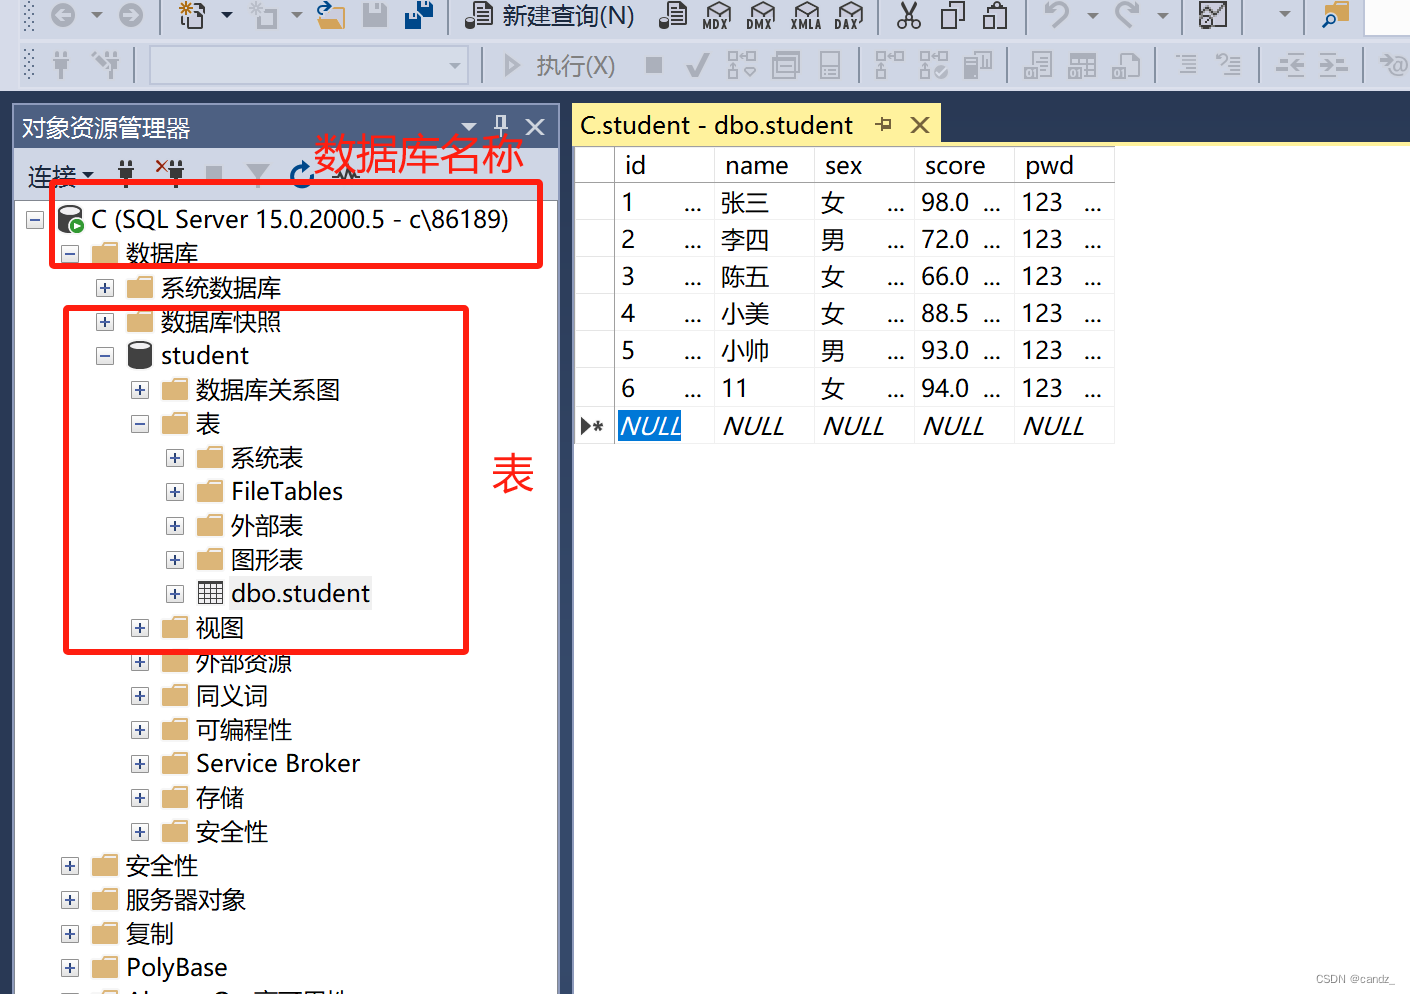This screenshot has height=994, width=1410.
Task: Open Object Explorer filter settings
Action: pos(258,172)
